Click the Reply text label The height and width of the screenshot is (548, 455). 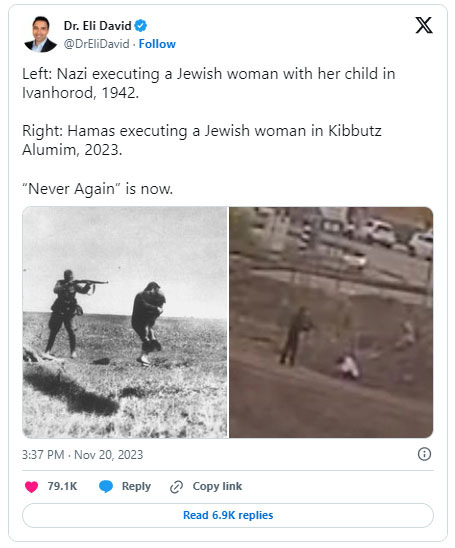click(136, 486)
